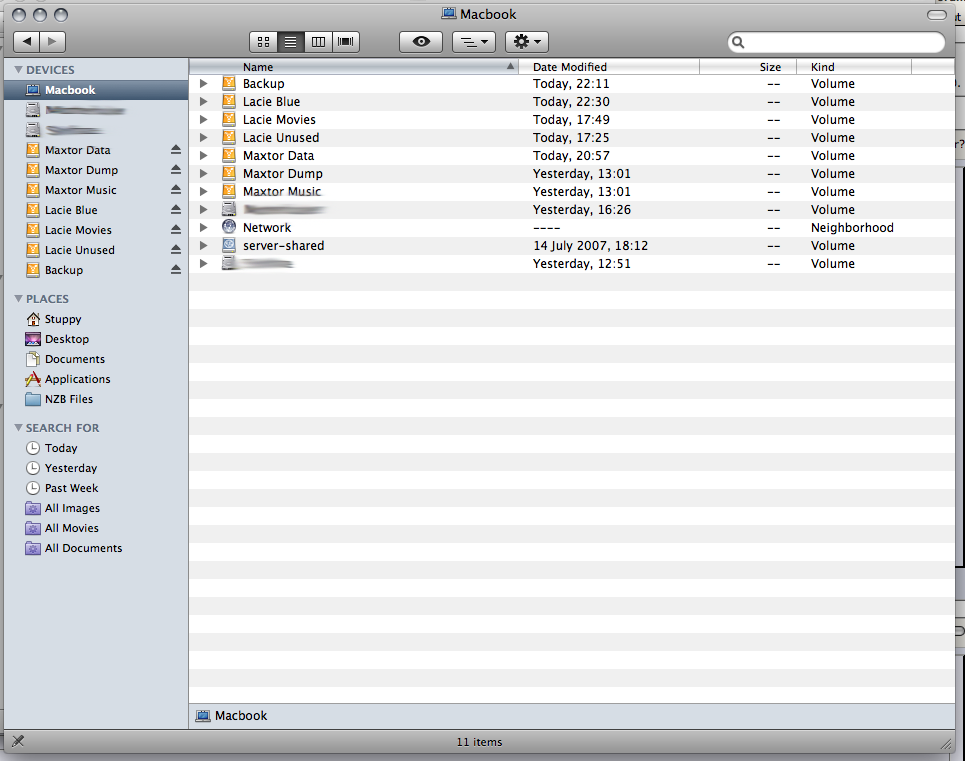Viewport: 965px width, 761px height.
Task: Collapse the DEVICES sidebar section
Action: tap(18, 70)
